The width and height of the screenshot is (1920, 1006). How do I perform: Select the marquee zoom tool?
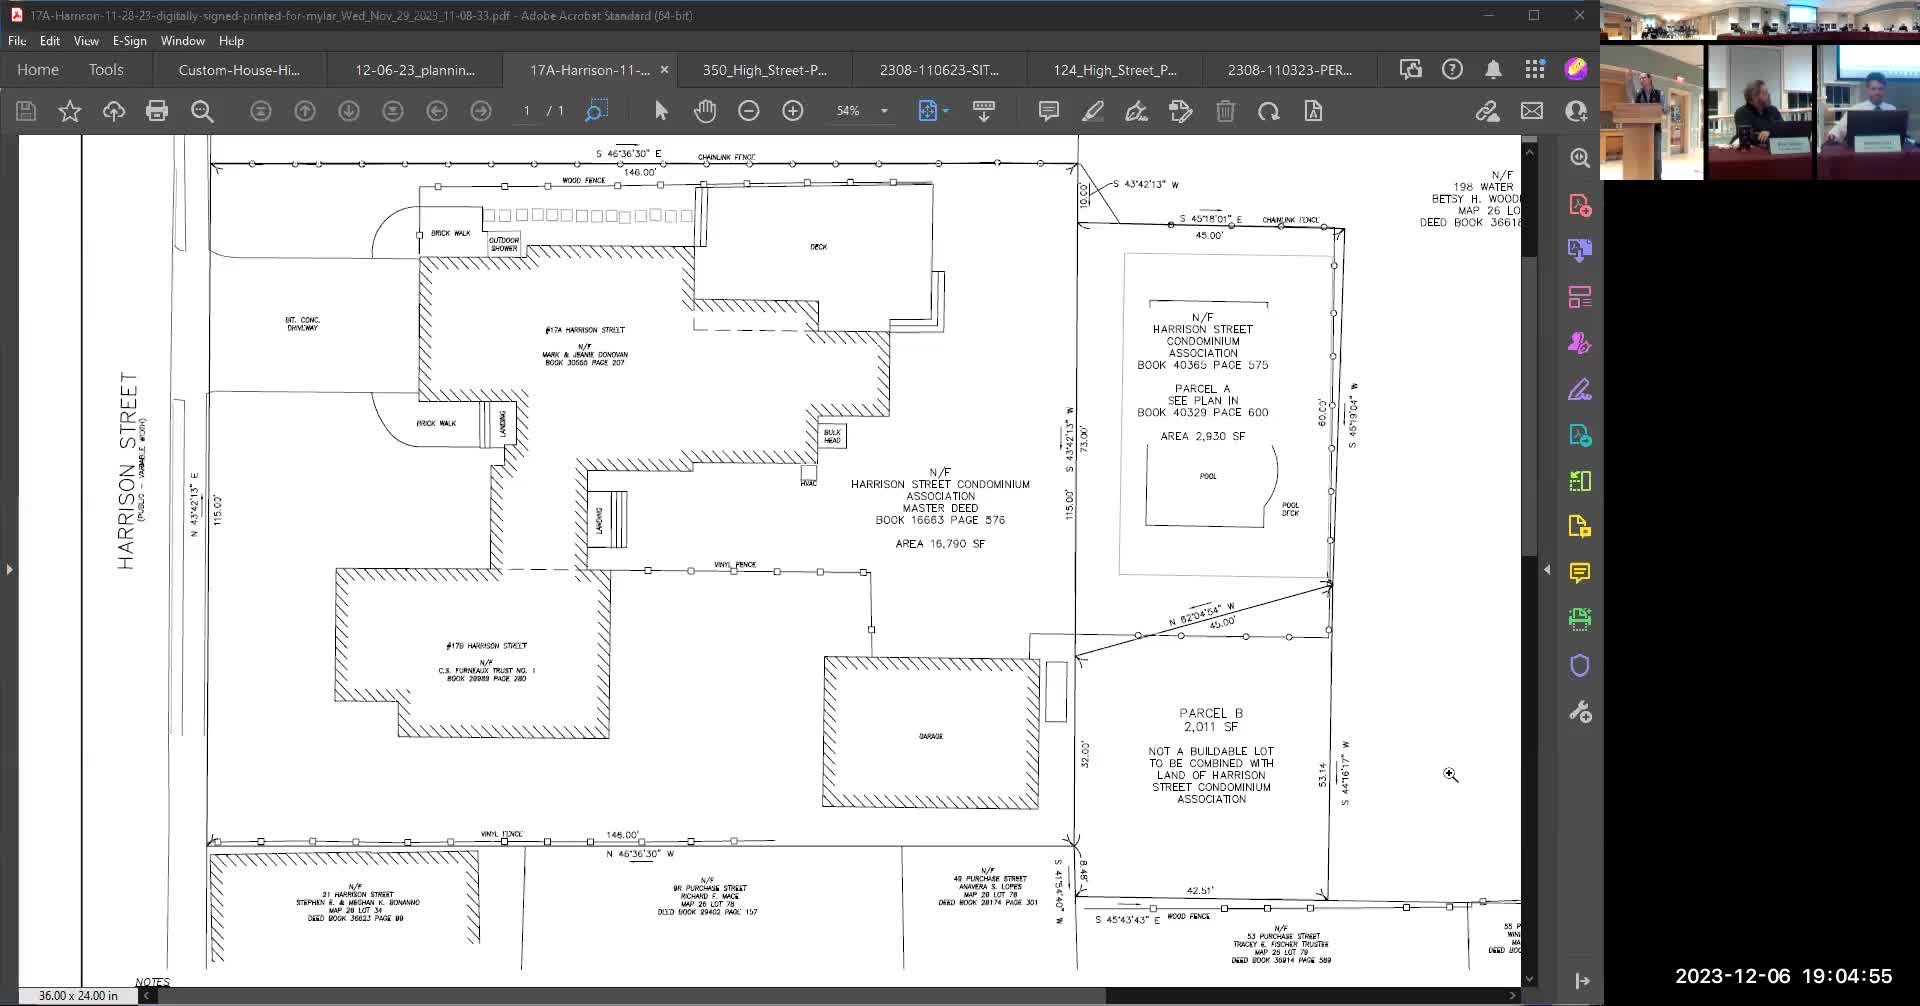coord(596,111)
